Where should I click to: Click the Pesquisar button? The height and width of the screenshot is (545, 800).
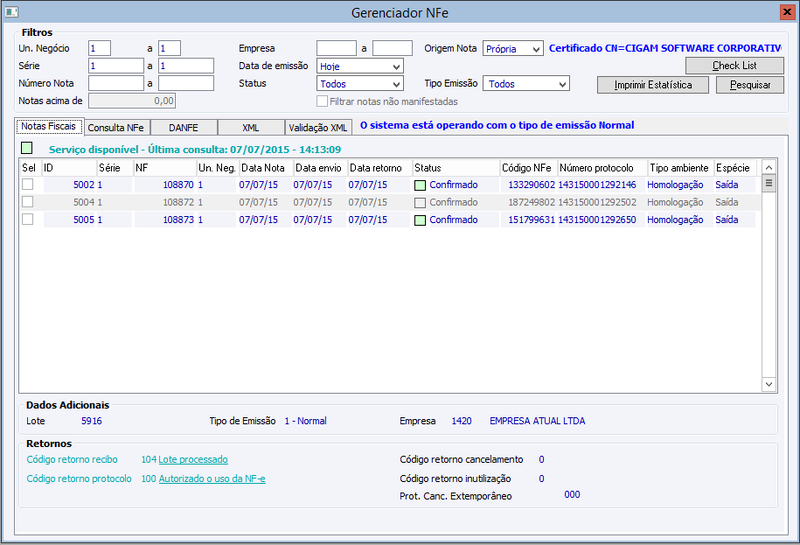749,85
